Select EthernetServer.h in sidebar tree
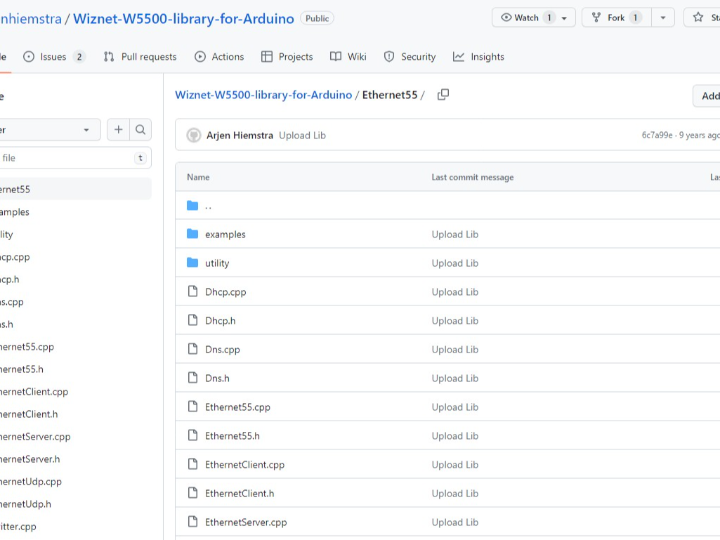 30,459
